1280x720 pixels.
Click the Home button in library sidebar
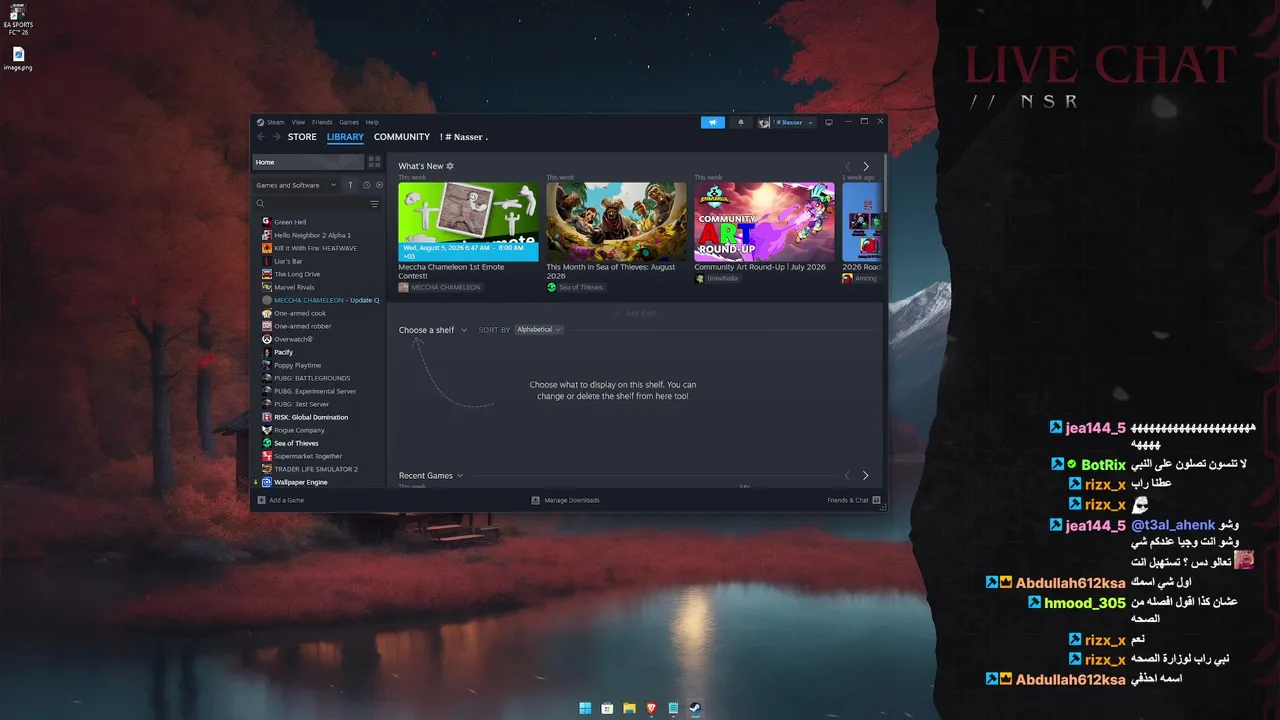[307, 162]
